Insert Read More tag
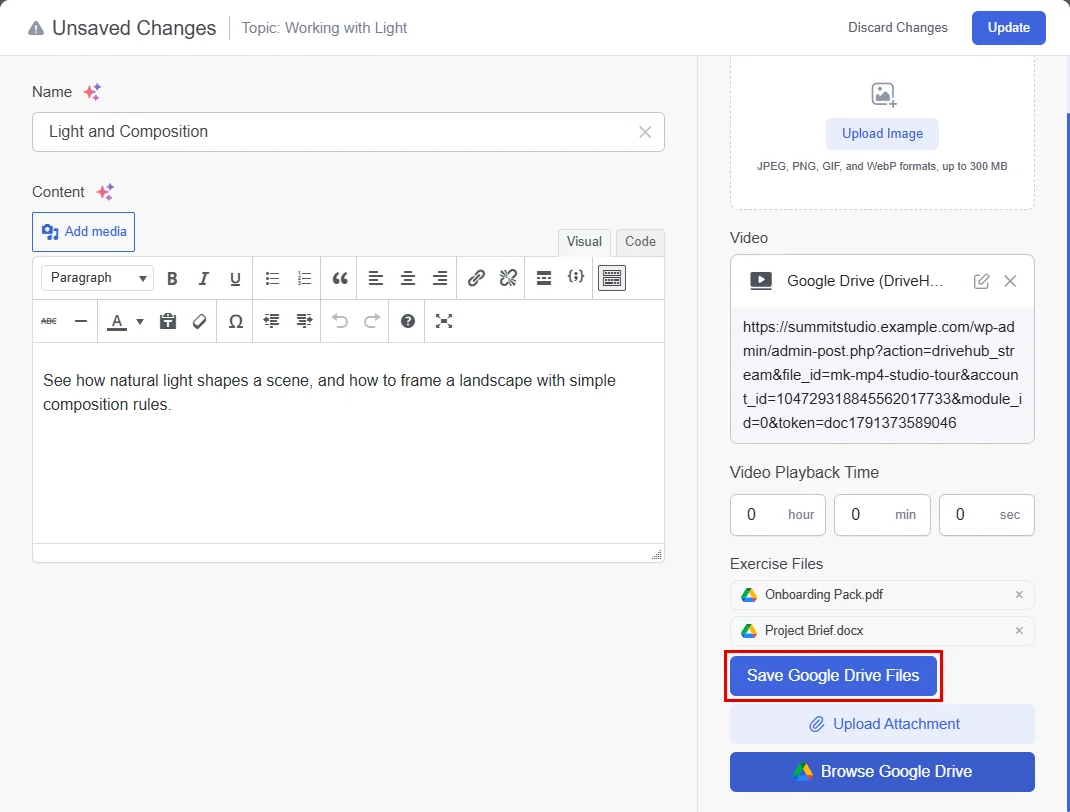Screen dimensions: 1070x812 point(544,278)
